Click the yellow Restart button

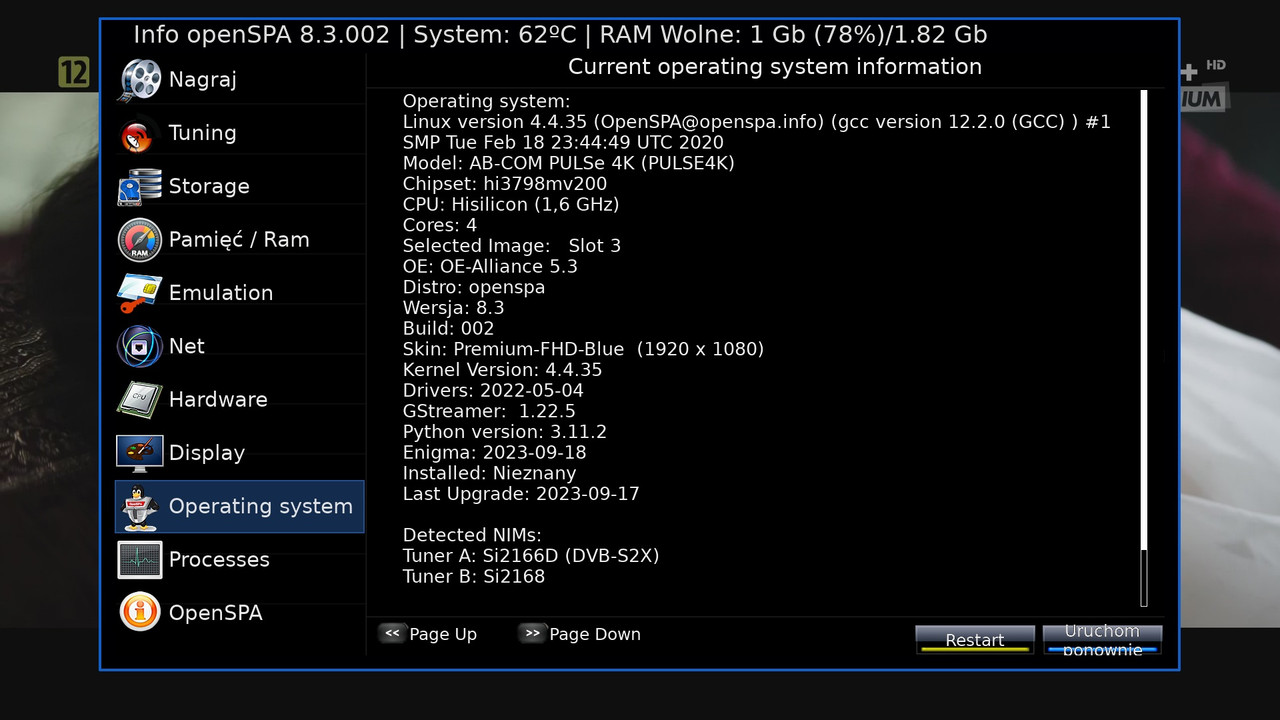975,640
